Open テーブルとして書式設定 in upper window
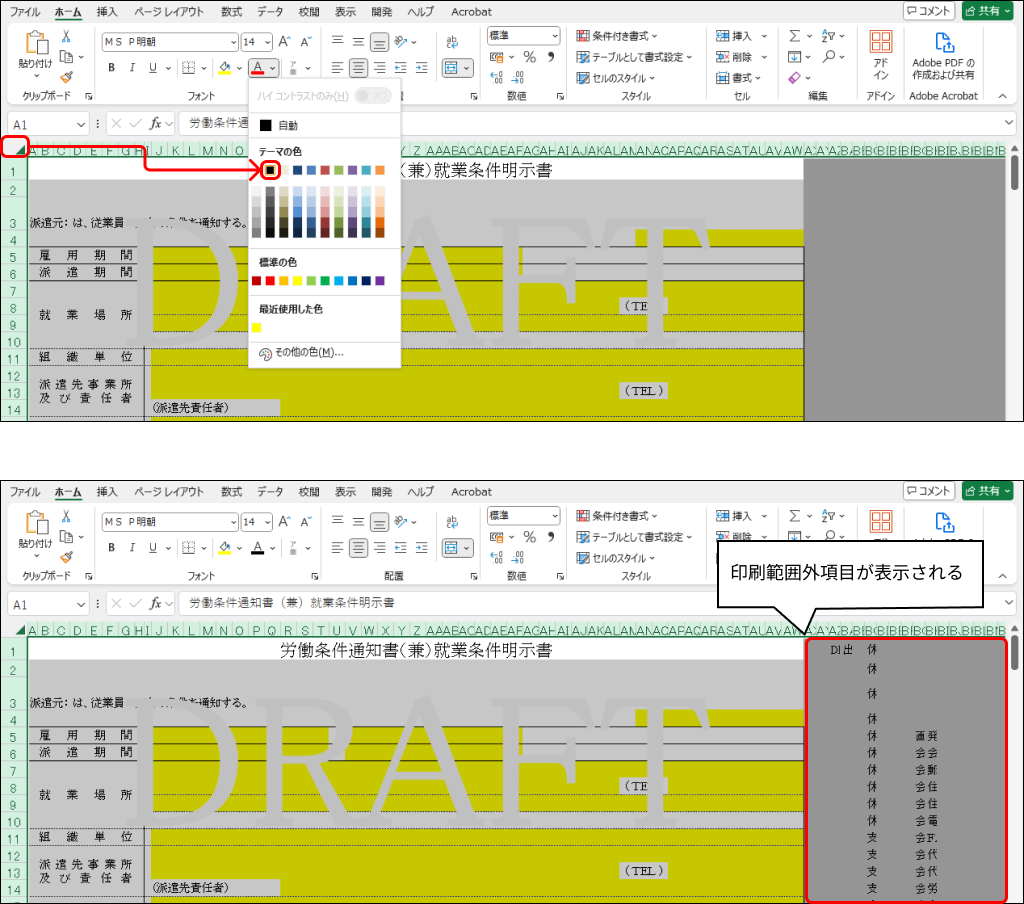The width and height of the screenshot is (1024, 904). pos(634,57)
